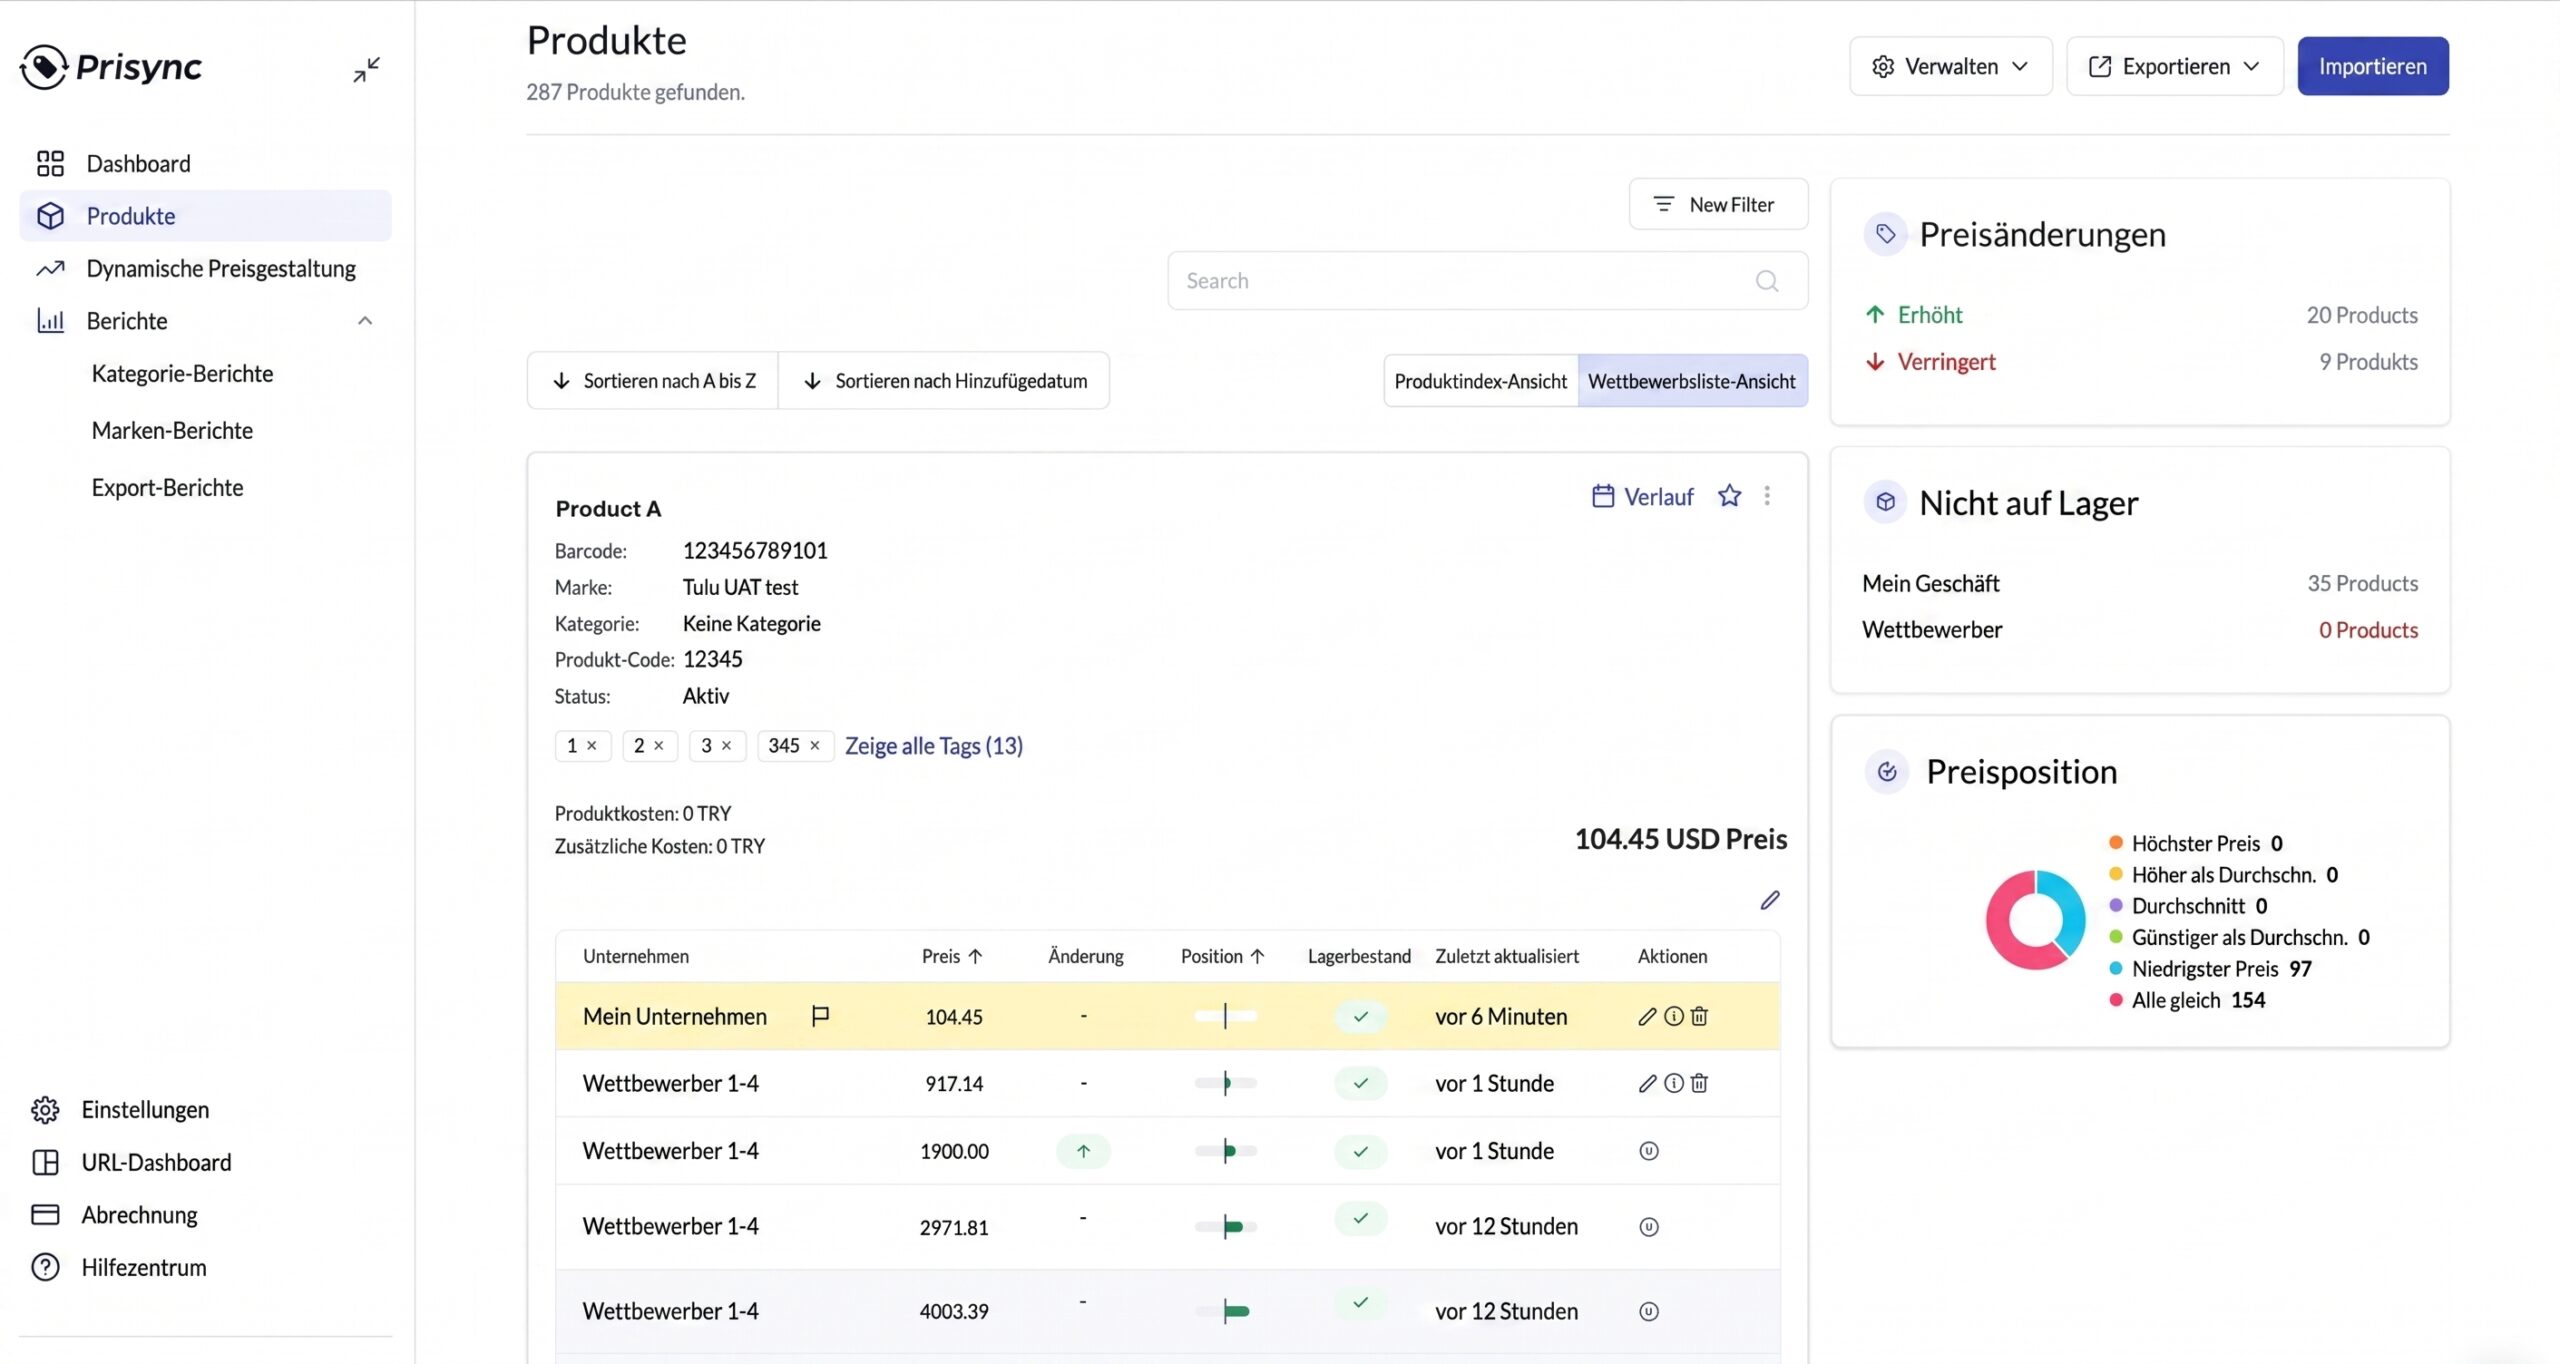Remove tag 3
Viewport: 2560px width, 1364px height.
click(x=727, y=745)
